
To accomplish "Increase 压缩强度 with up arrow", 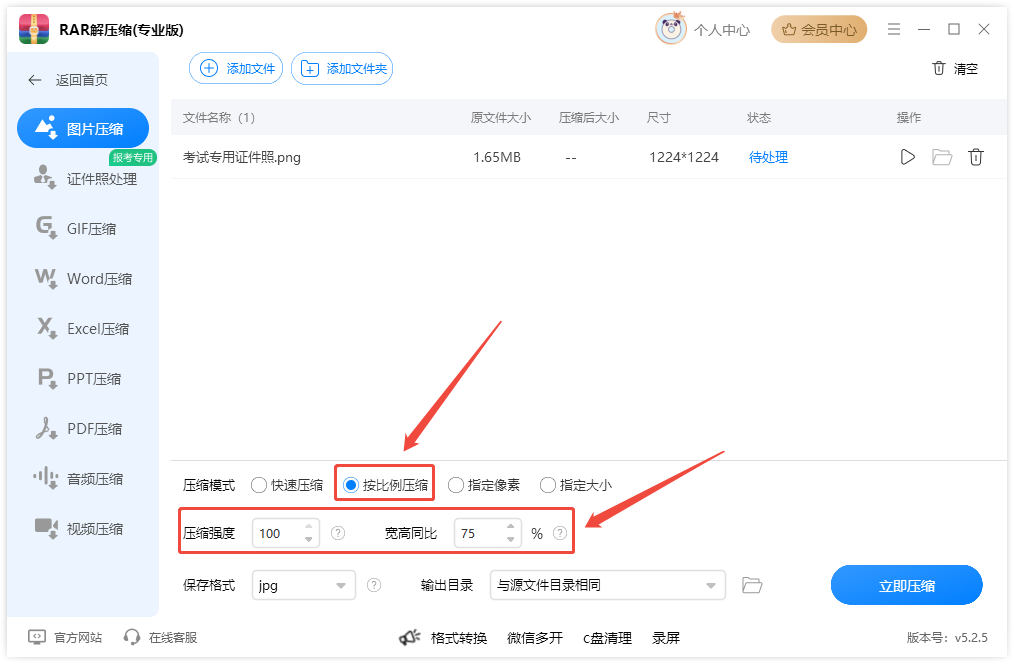I will [308, 526].
